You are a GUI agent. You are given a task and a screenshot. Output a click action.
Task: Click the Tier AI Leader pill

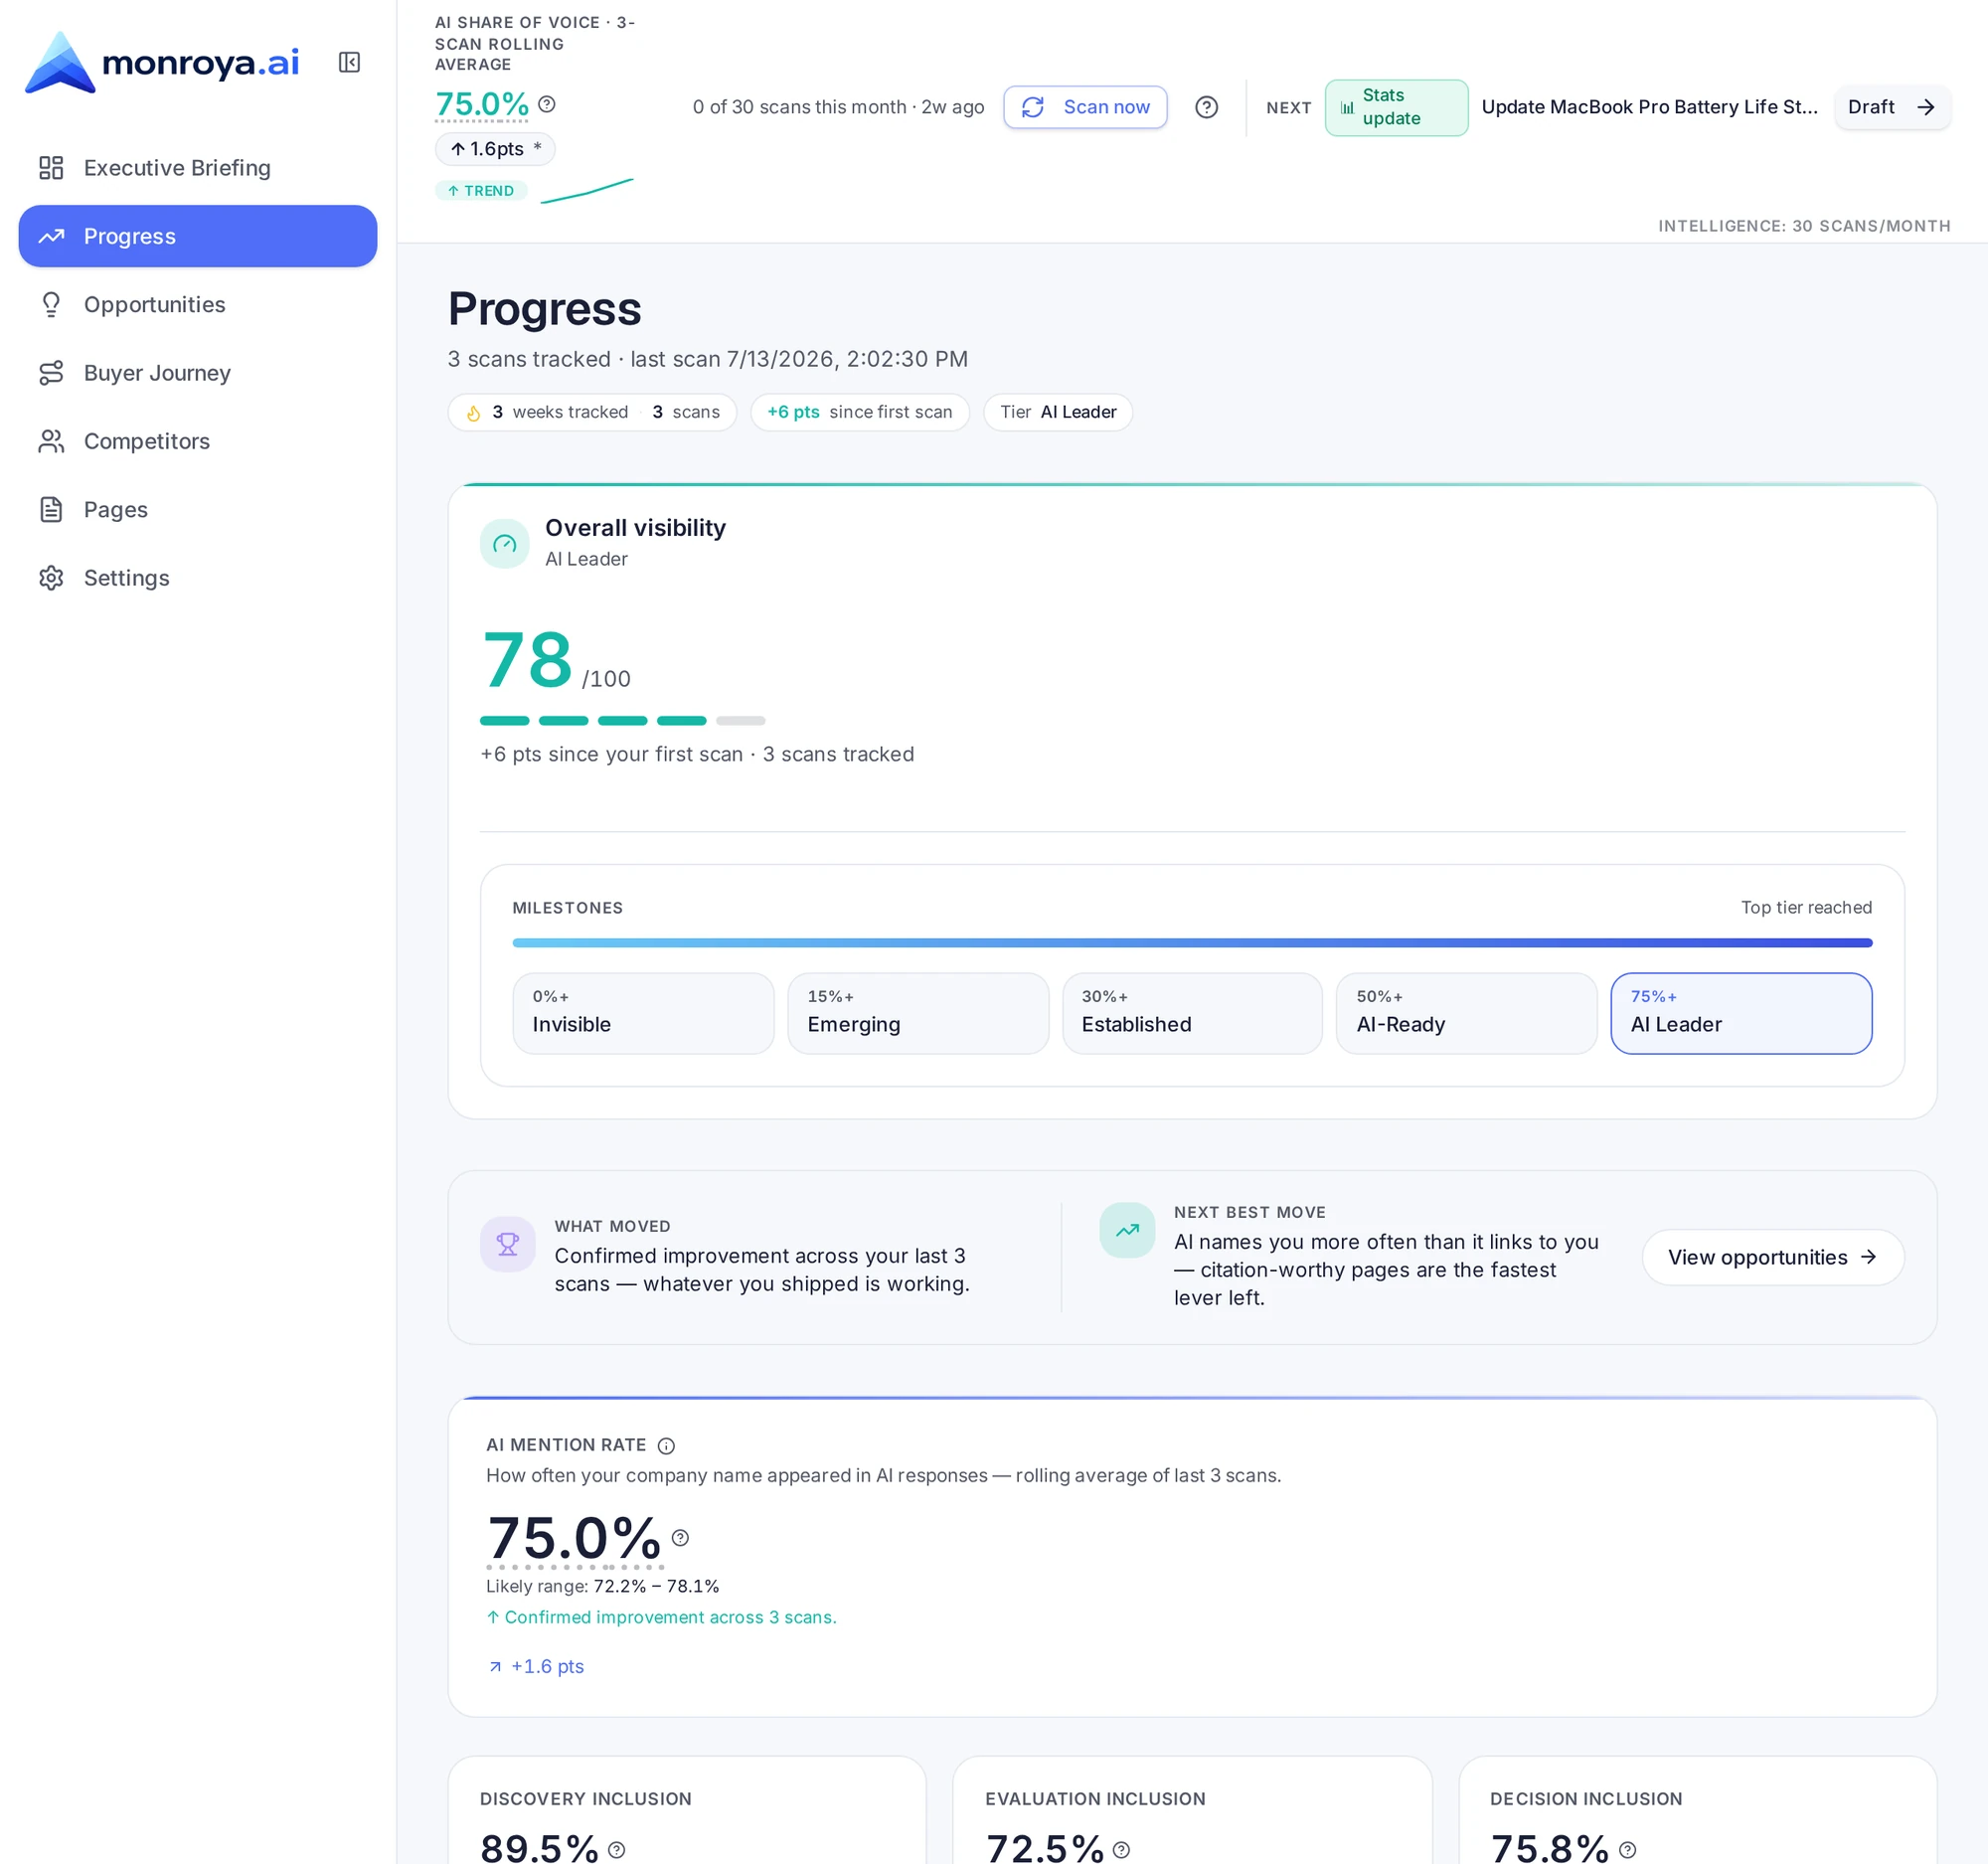[x=1058, y=412]
